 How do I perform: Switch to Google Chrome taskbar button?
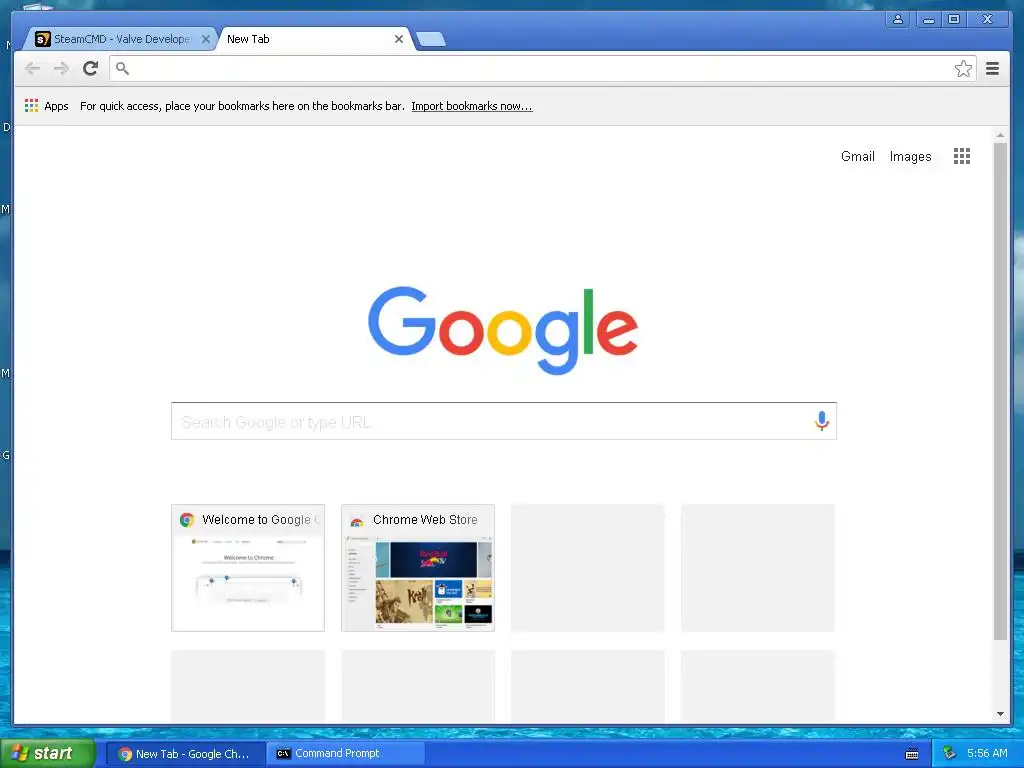click(x=185, y=754)
